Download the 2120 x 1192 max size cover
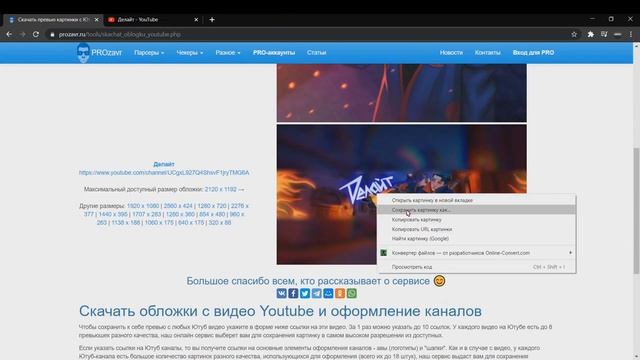The image size is (640, 360). coord(221,189)
